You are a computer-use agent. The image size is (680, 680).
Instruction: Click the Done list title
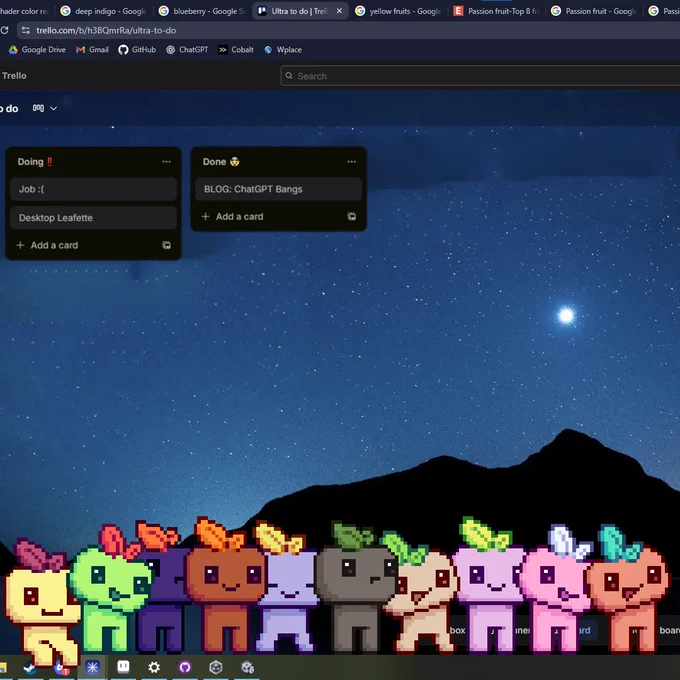pos(221,162)
